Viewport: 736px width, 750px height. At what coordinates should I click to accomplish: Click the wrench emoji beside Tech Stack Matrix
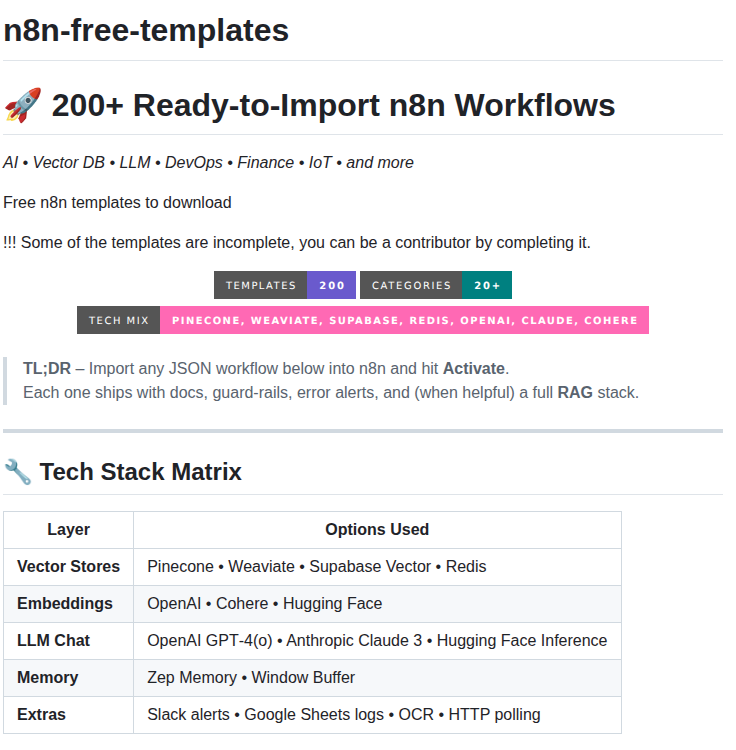18,472
